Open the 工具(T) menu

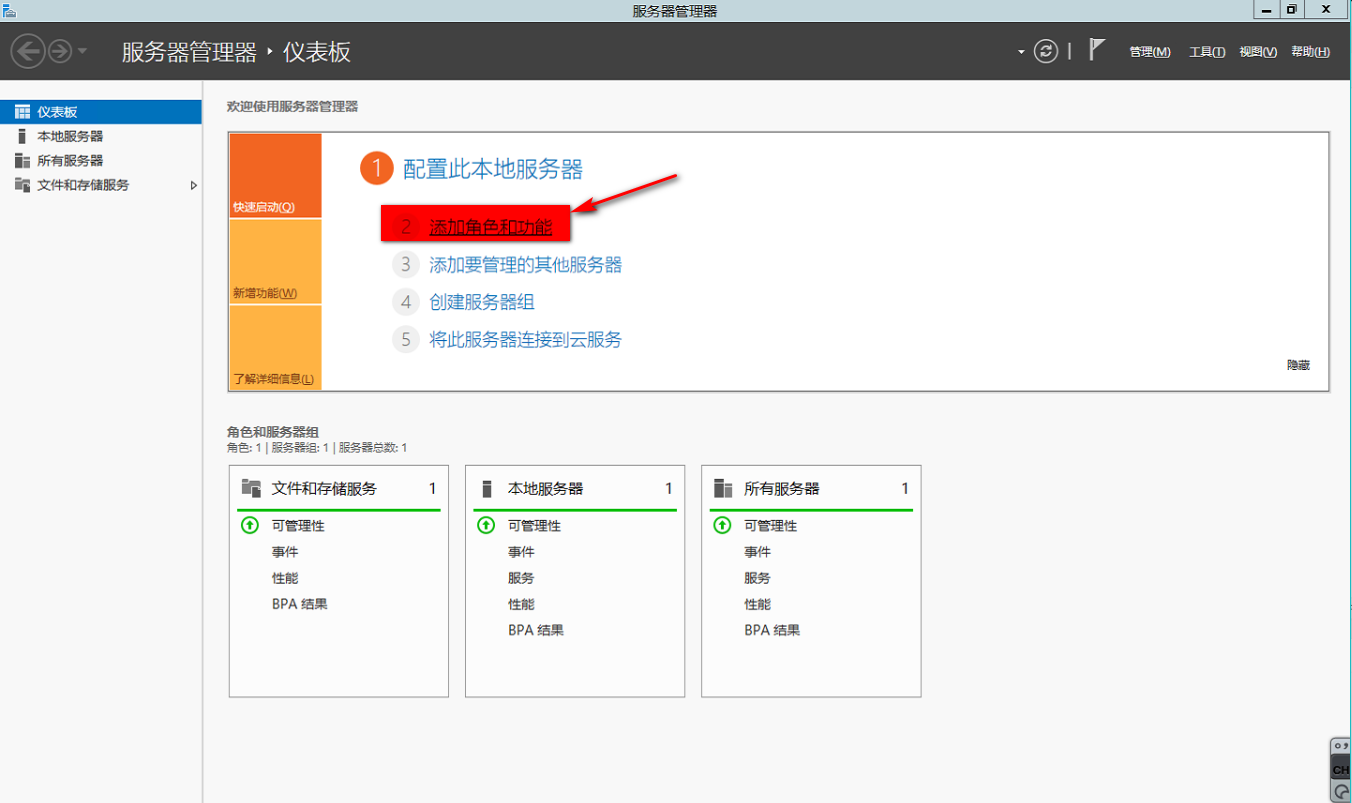[1207, 52]
